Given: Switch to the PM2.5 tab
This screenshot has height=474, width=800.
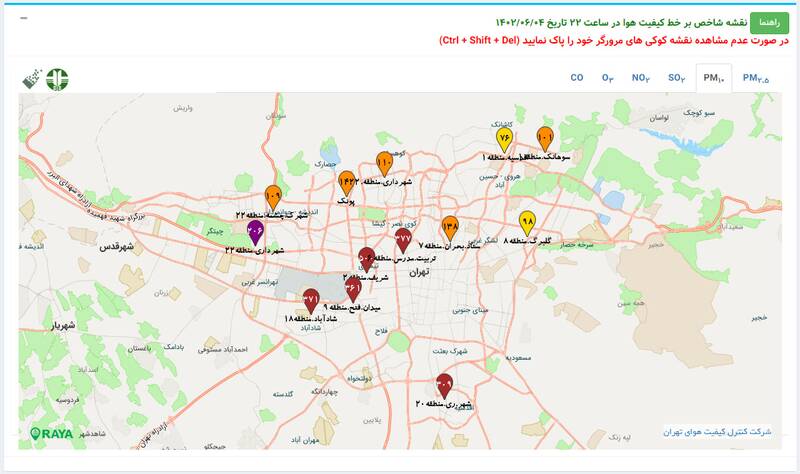Looking at the screenshot, I should coord(756,78).
